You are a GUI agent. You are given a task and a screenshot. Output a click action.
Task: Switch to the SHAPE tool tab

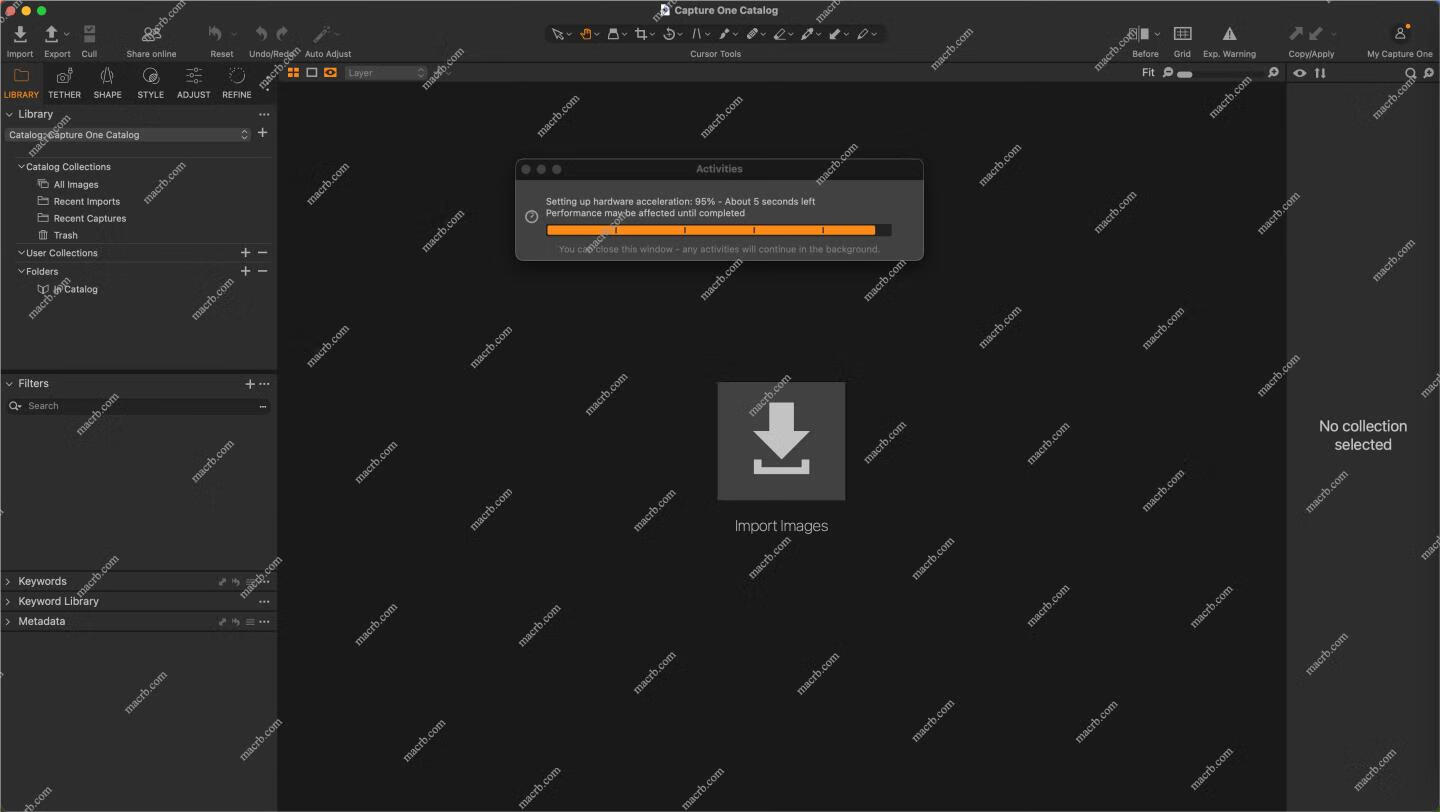click(x=107, y=83)
